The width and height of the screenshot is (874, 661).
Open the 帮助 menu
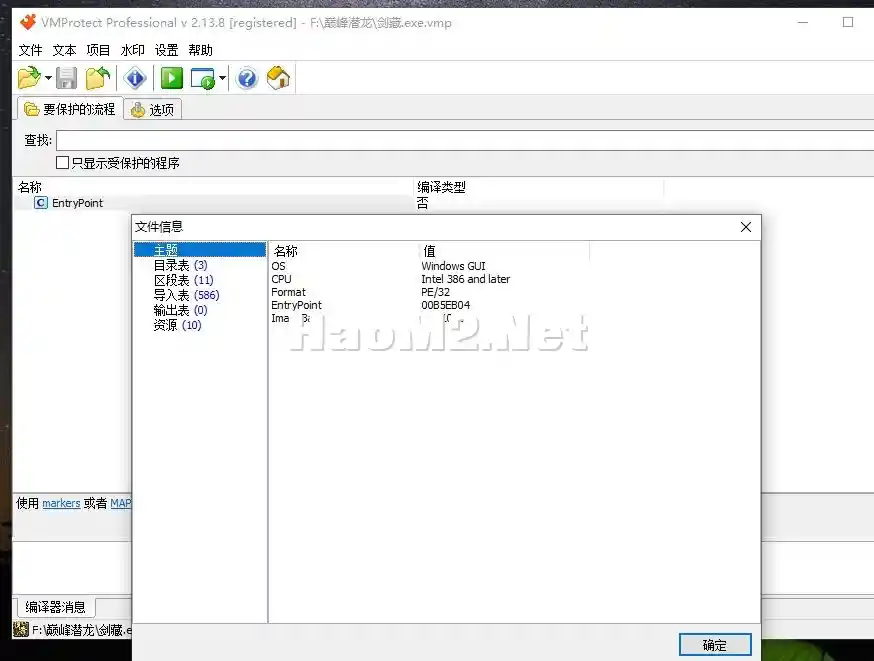pos(200,50)
